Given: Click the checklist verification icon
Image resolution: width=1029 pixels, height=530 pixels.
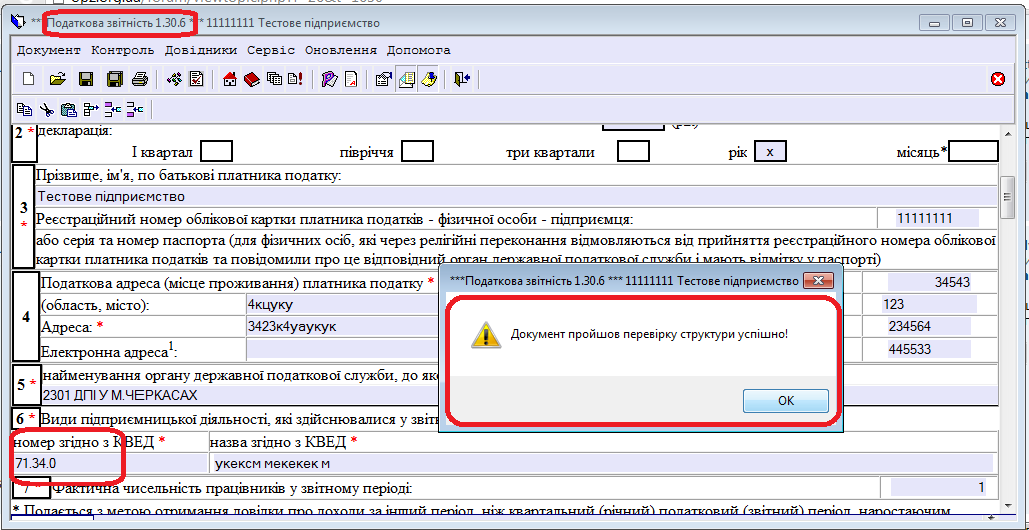Looking at the screenshot, I should (x=197, y=80).
